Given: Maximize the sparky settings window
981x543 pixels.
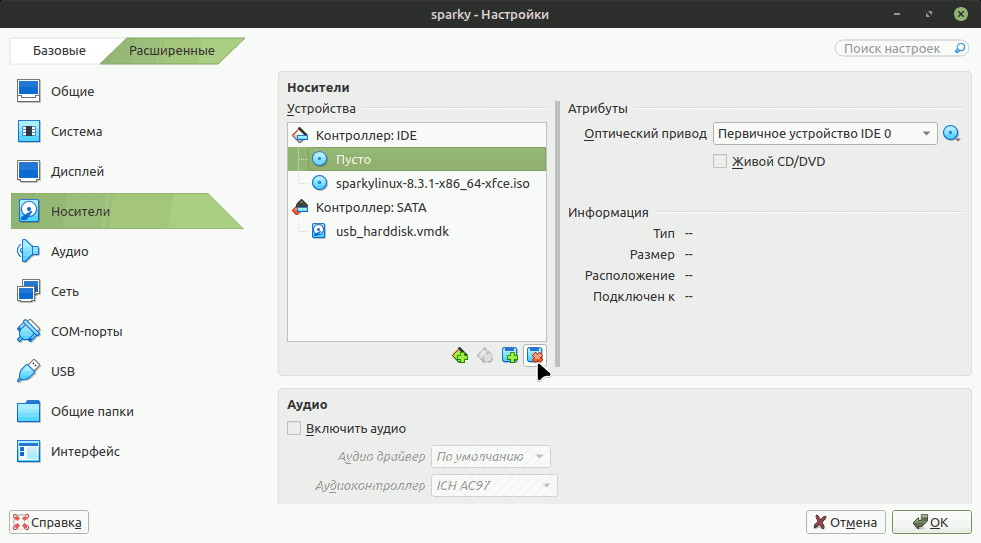Looking at the screenshot, I should (929, 14).
